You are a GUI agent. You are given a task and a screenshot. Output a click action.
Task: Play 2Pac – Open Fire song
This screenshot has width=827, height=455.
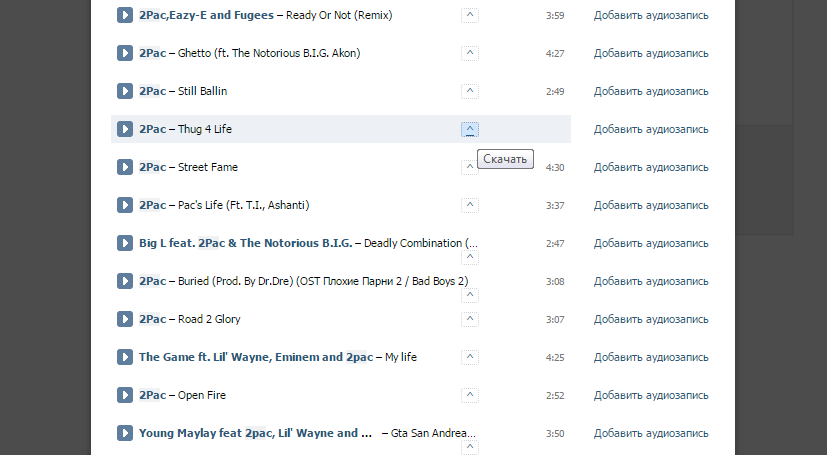coord(124,395)
